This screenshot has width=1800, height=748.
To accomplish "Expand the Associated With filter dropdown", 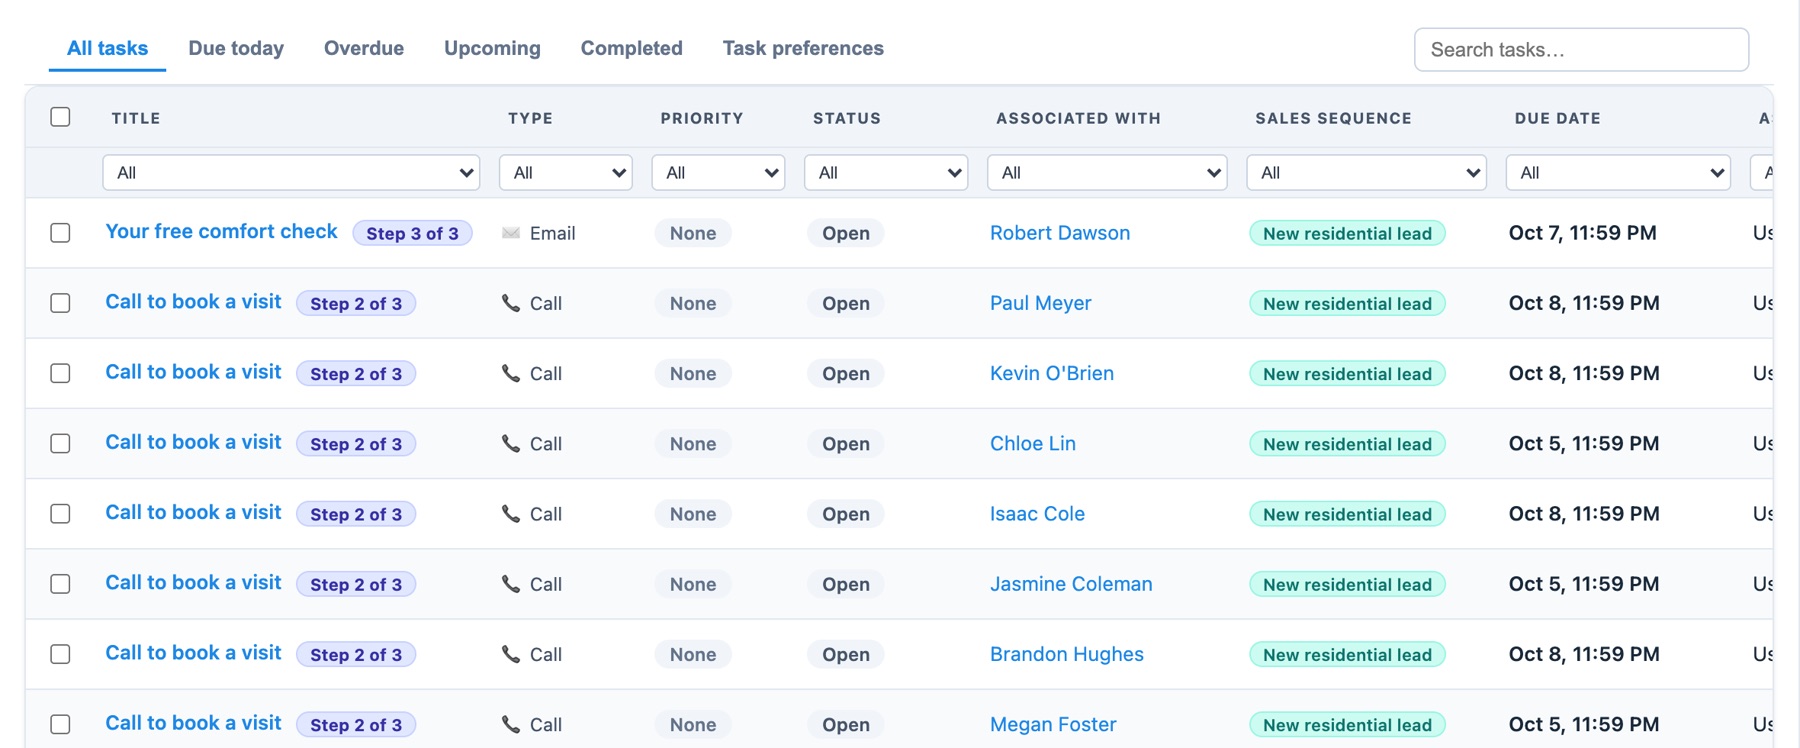I will click(x=1107, y=172).
